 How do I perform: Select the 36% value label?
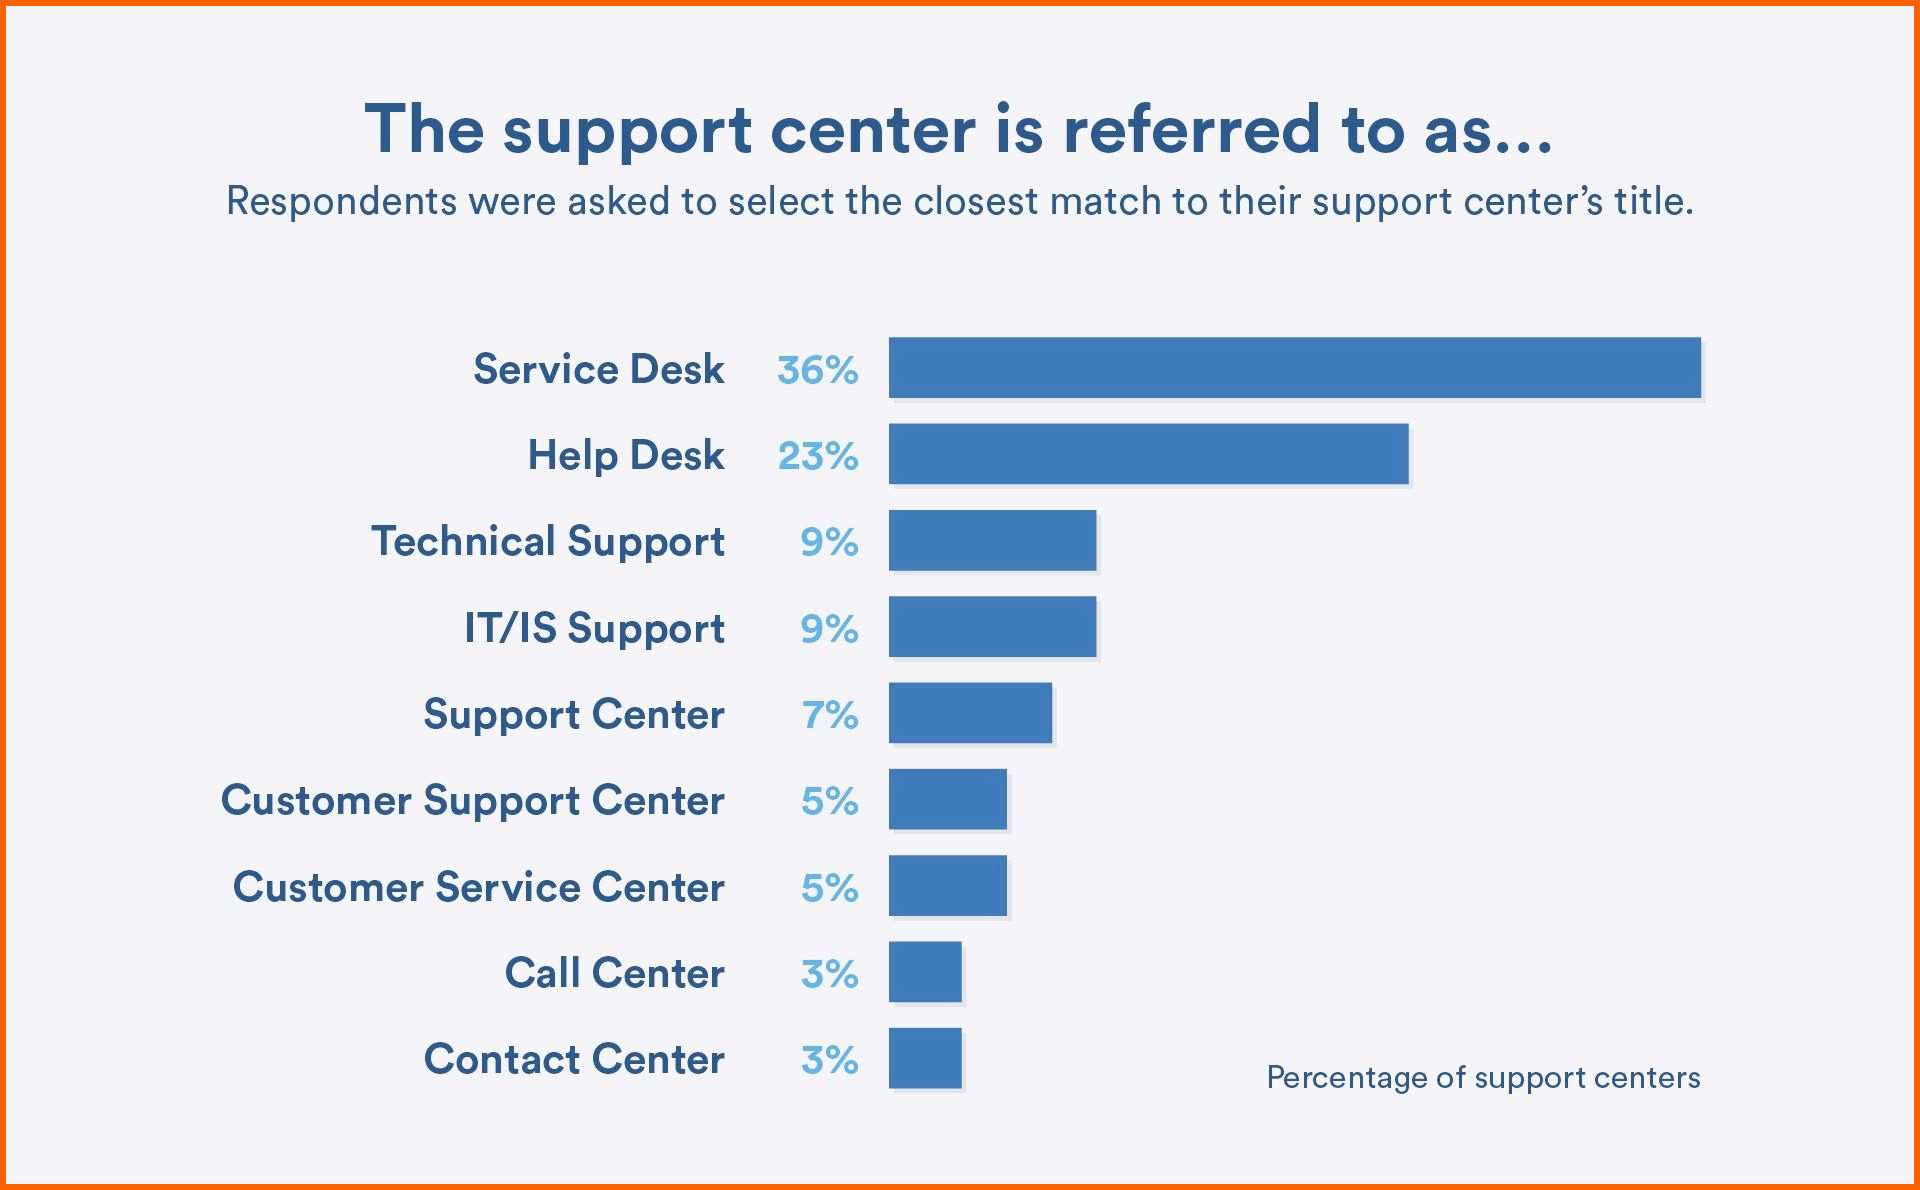click(x=818, y=370)
